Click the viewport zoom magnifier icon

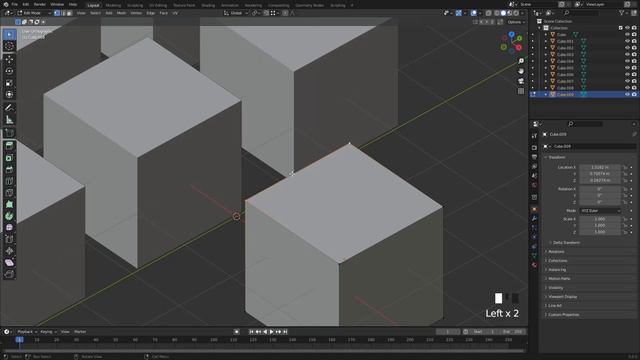tap(521, 61)
